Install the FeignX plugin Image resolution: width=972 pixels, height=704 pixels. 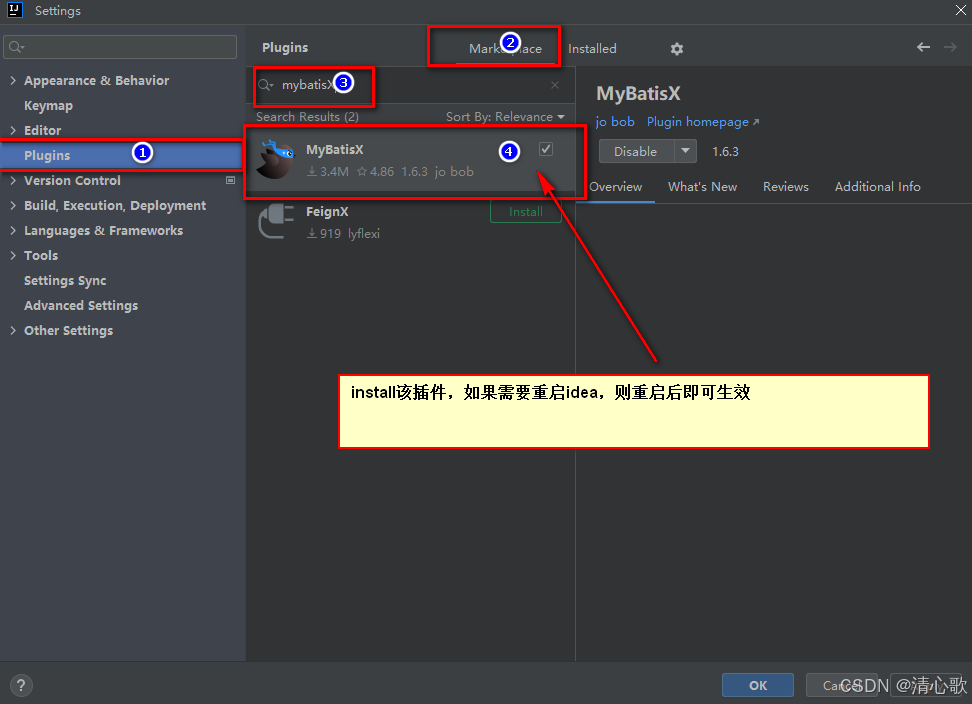[x=526, y=212]
